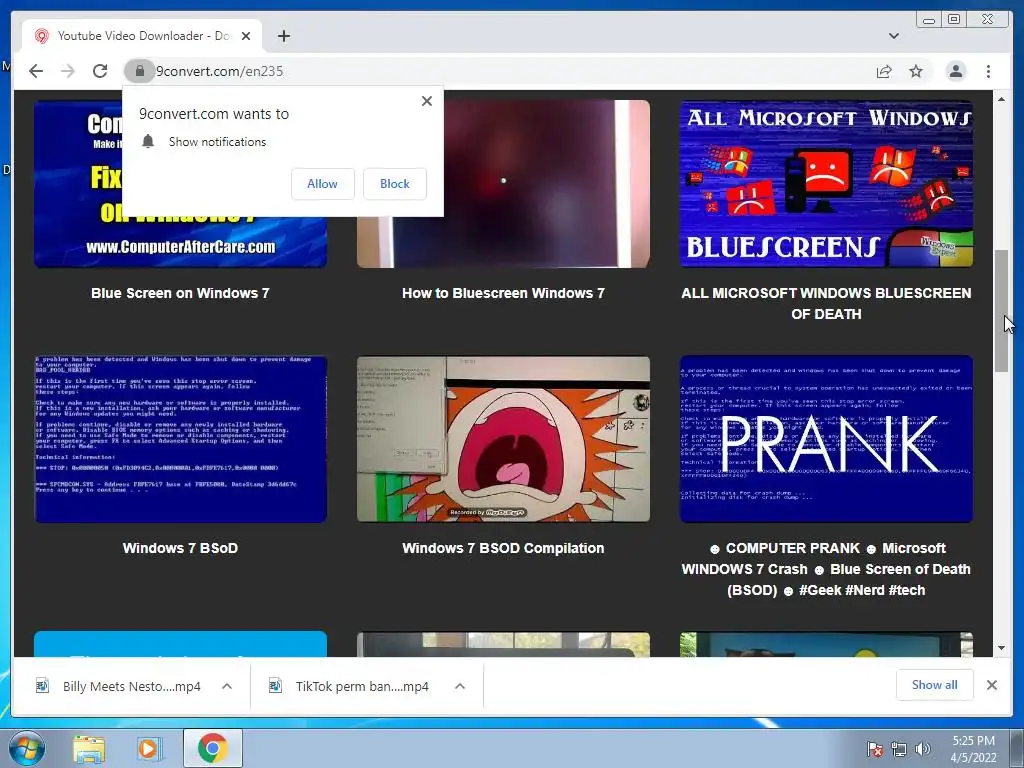Open the PRANK blue screen thumbnail
The width and height of the screenshot is (1024, 768).
tap(826, 439)
